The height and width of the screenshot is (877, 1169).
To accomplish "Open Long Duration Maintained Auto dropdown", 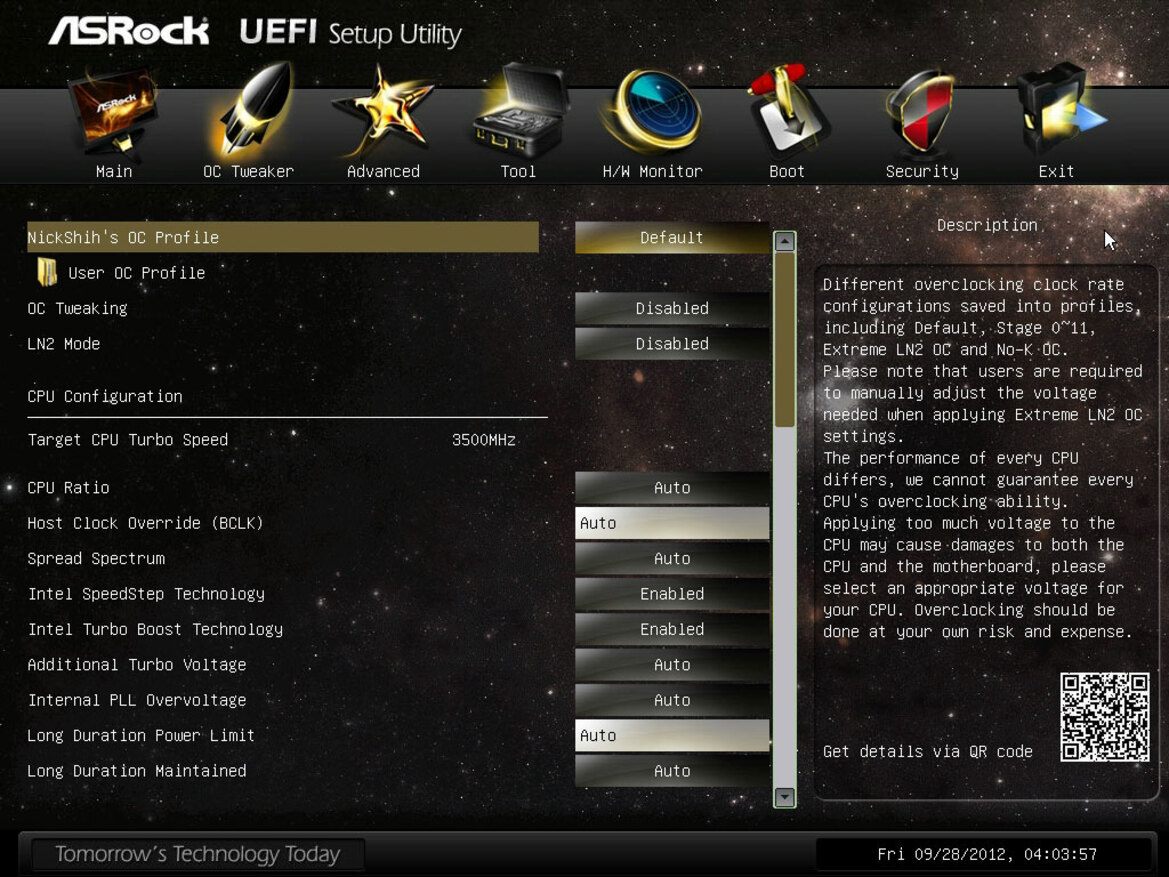I will 672,771.
